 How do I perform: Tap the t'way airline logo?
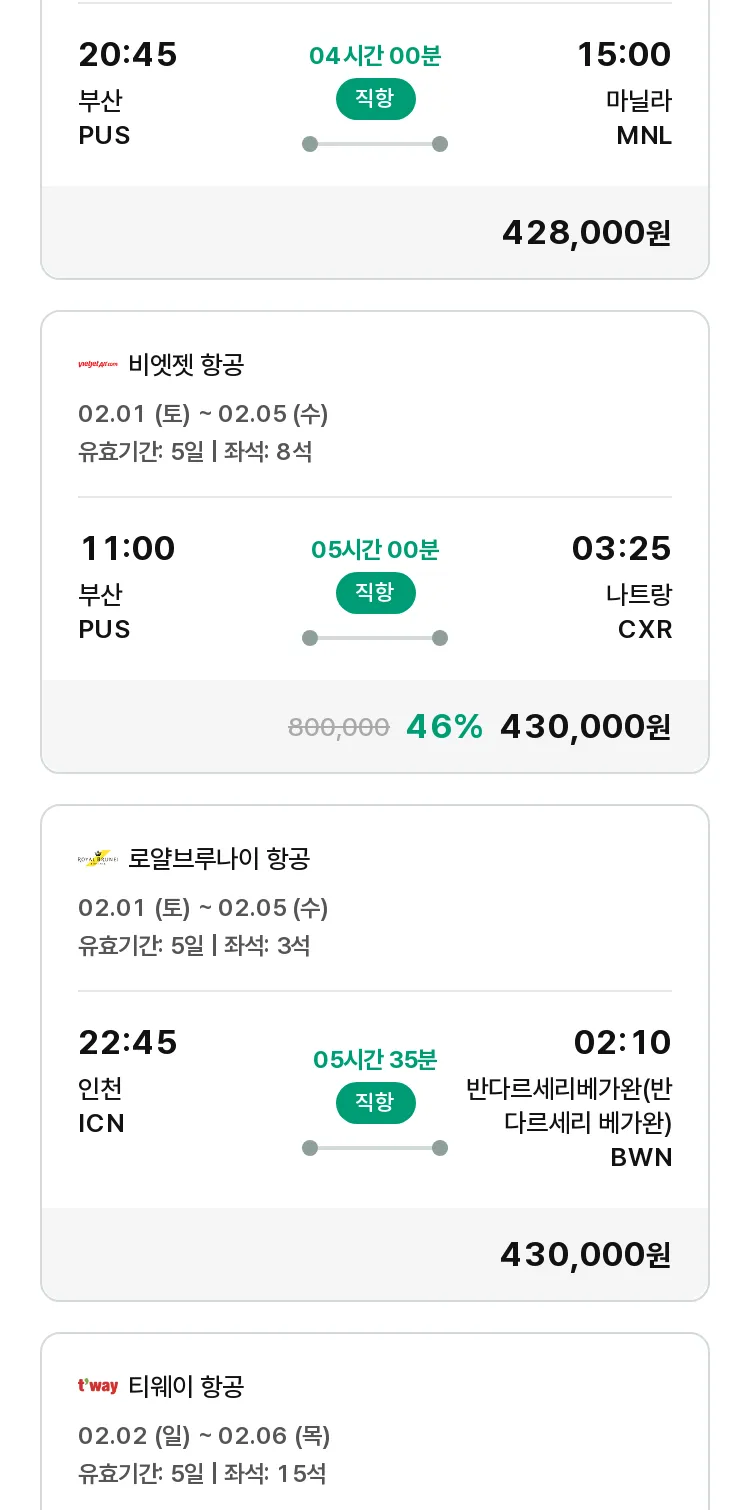coord(98,1386)
